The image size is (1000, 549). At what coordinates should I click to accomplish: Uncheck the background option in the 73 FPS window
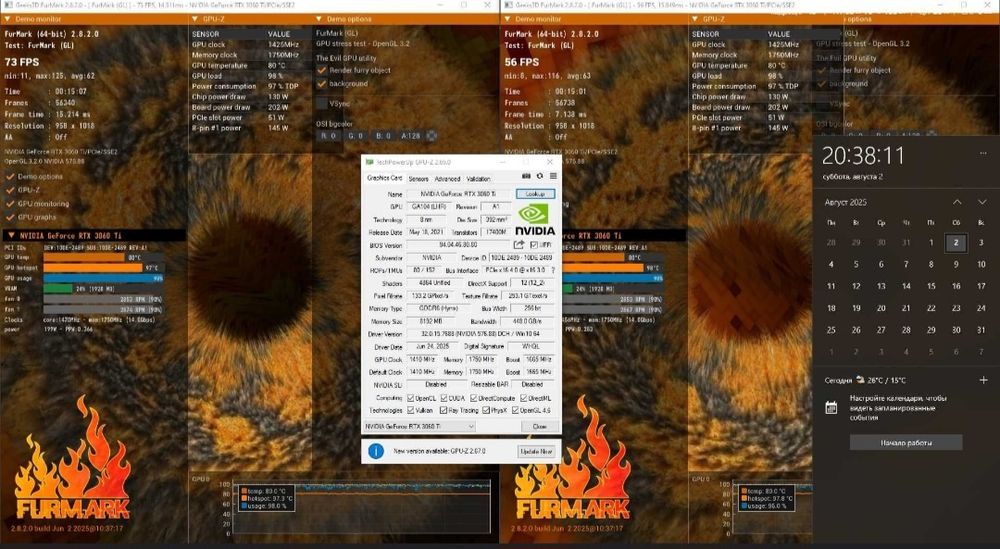[322, 84]
